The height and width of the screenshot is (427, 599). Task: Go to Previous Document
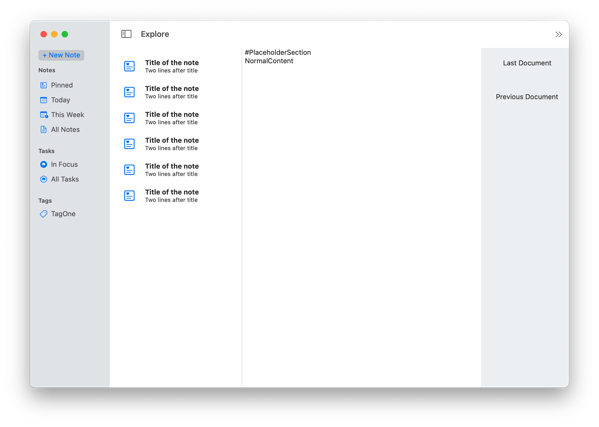pyautogui.click(x=526, y=97)
